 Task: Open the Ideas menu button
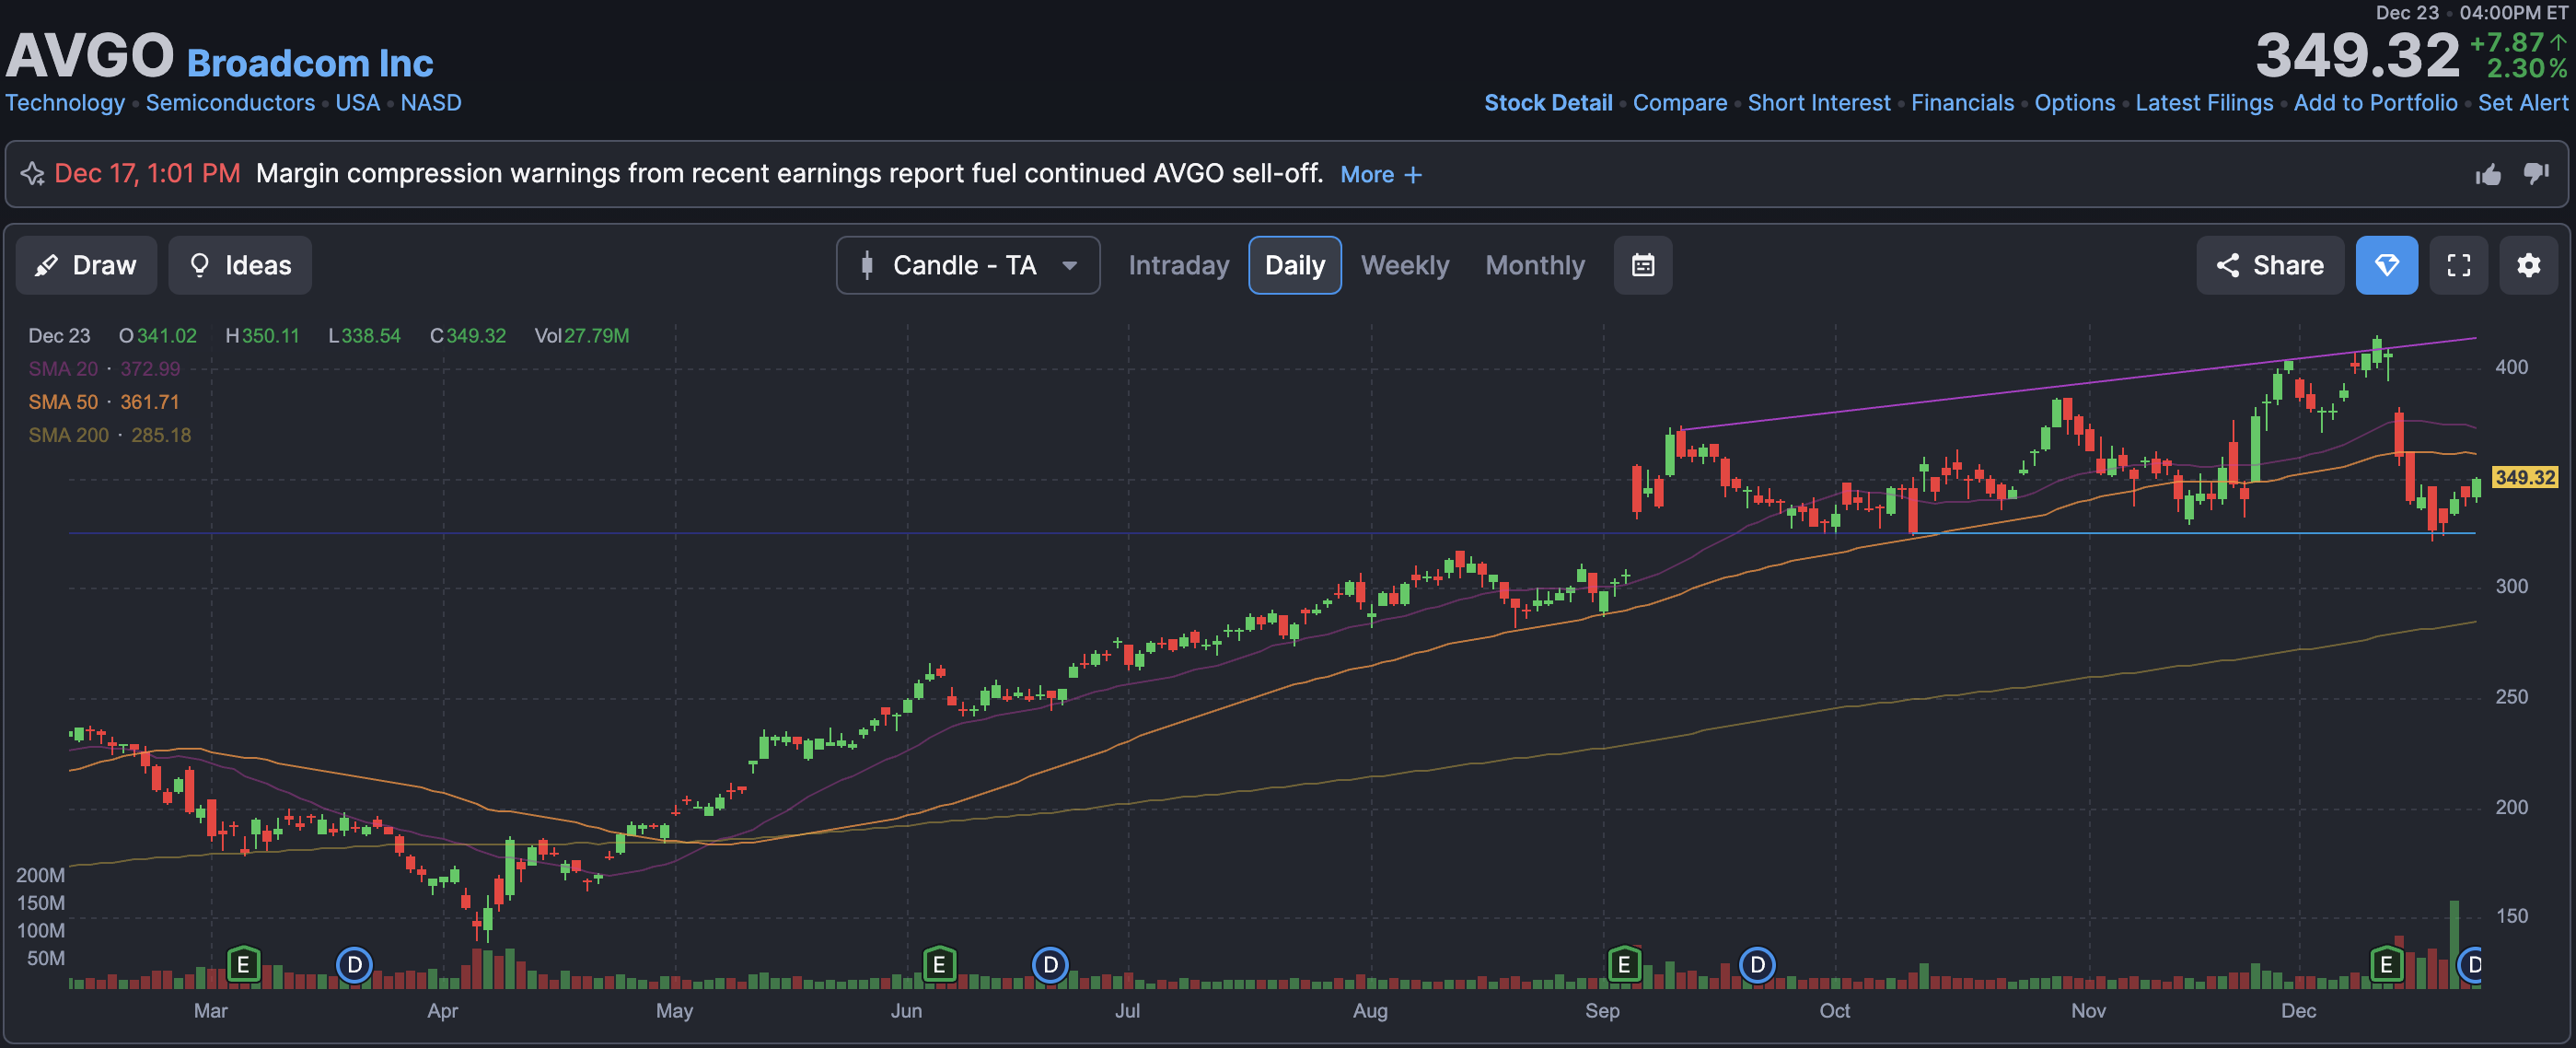pyautogui.click(x=240, y=265)
